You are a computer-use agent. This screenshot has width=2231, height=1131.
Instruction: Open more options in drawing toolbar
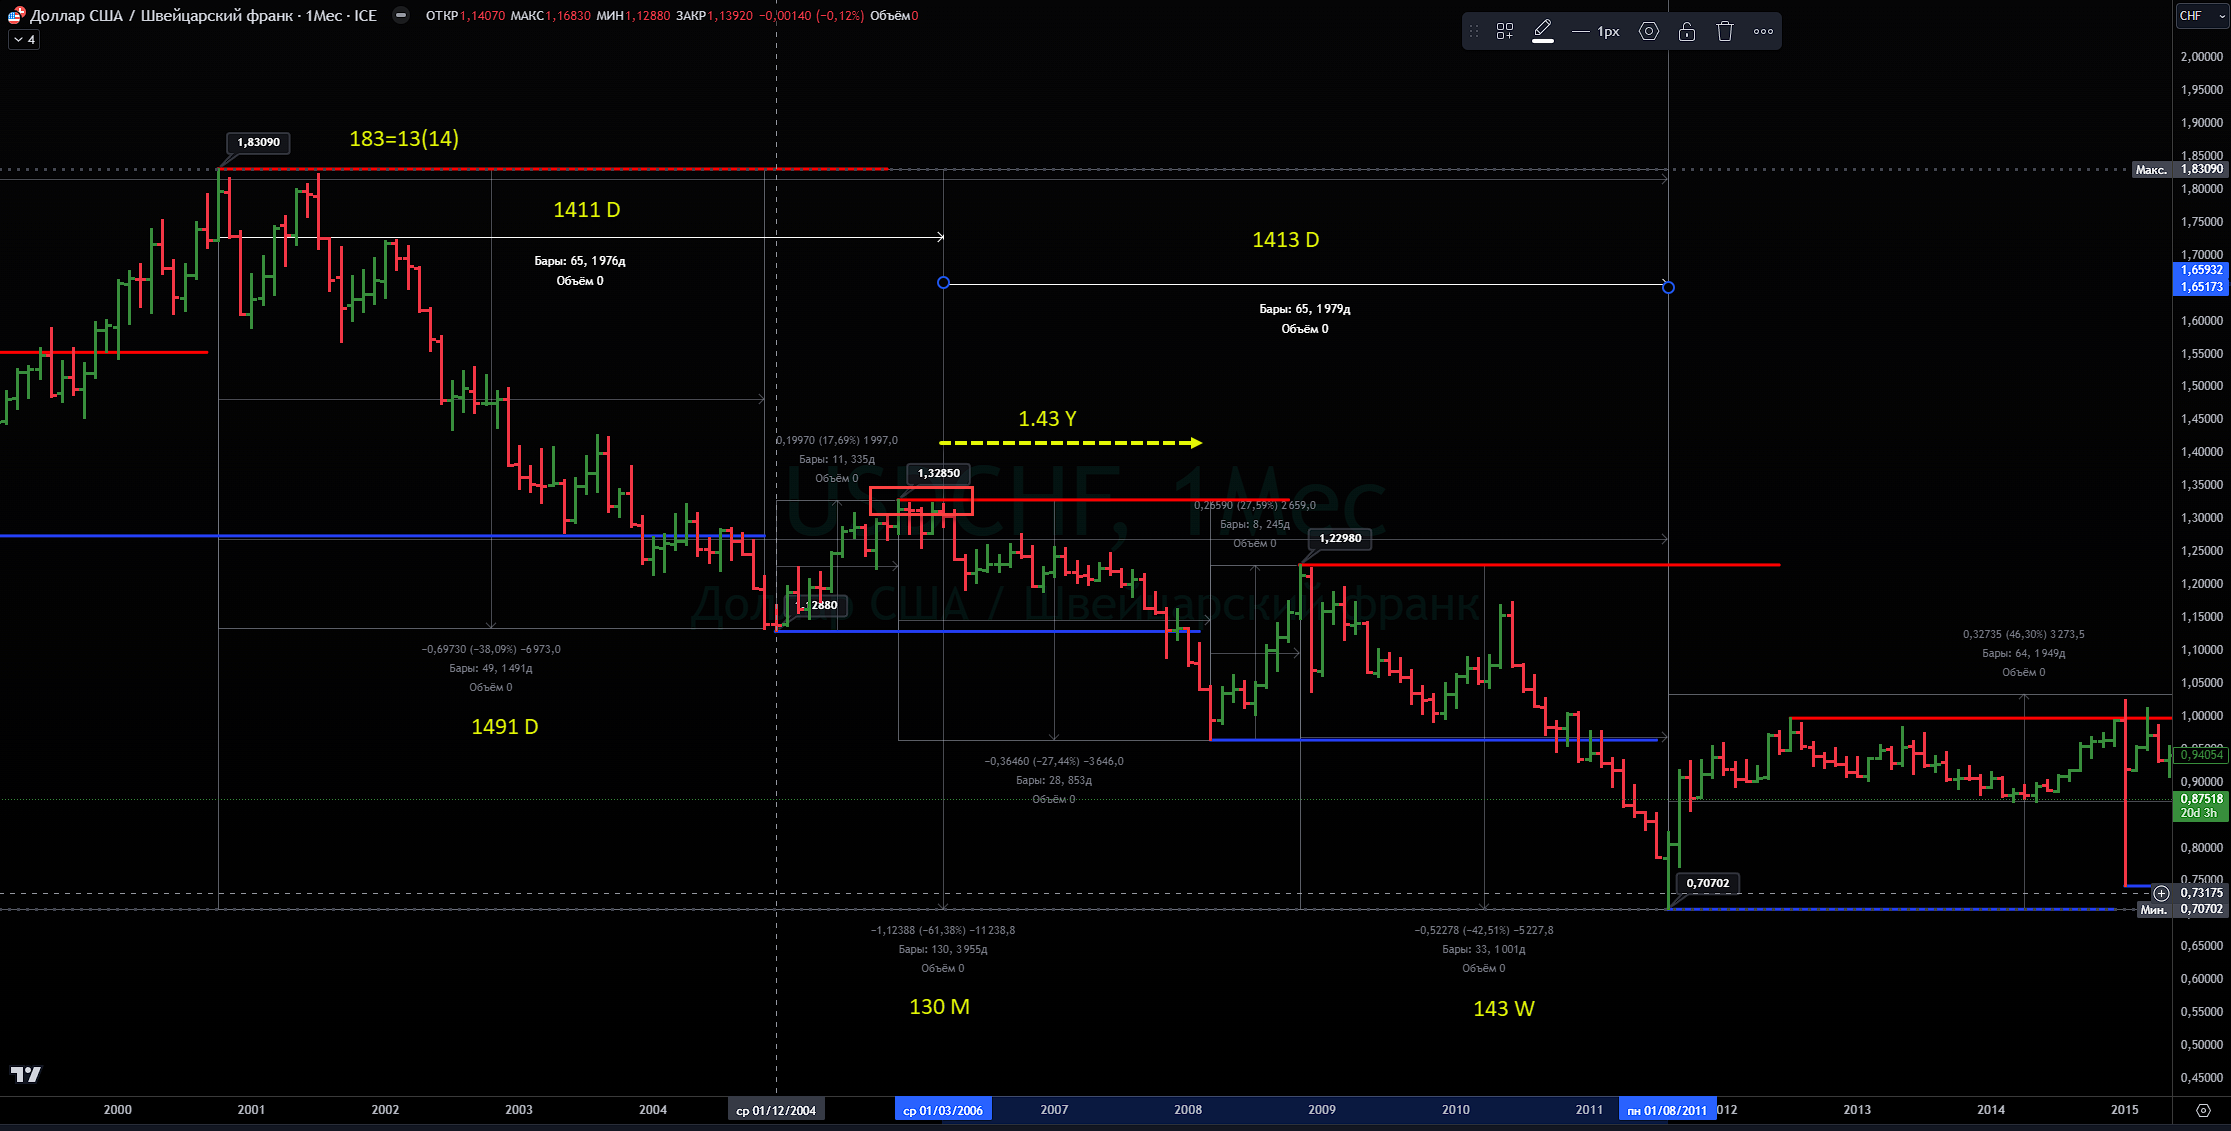tap(1763, 31)
